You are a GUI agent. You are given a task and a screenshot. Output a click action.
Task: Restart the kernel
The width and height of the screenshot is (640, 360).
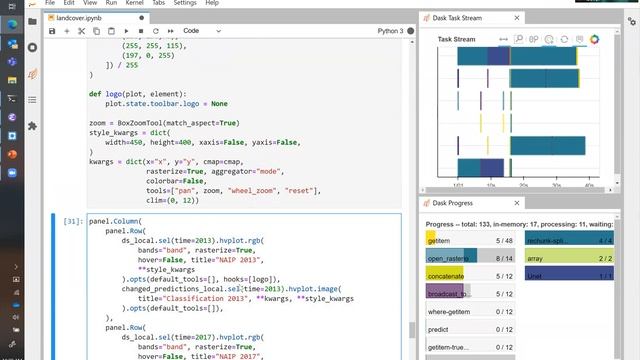156,31
